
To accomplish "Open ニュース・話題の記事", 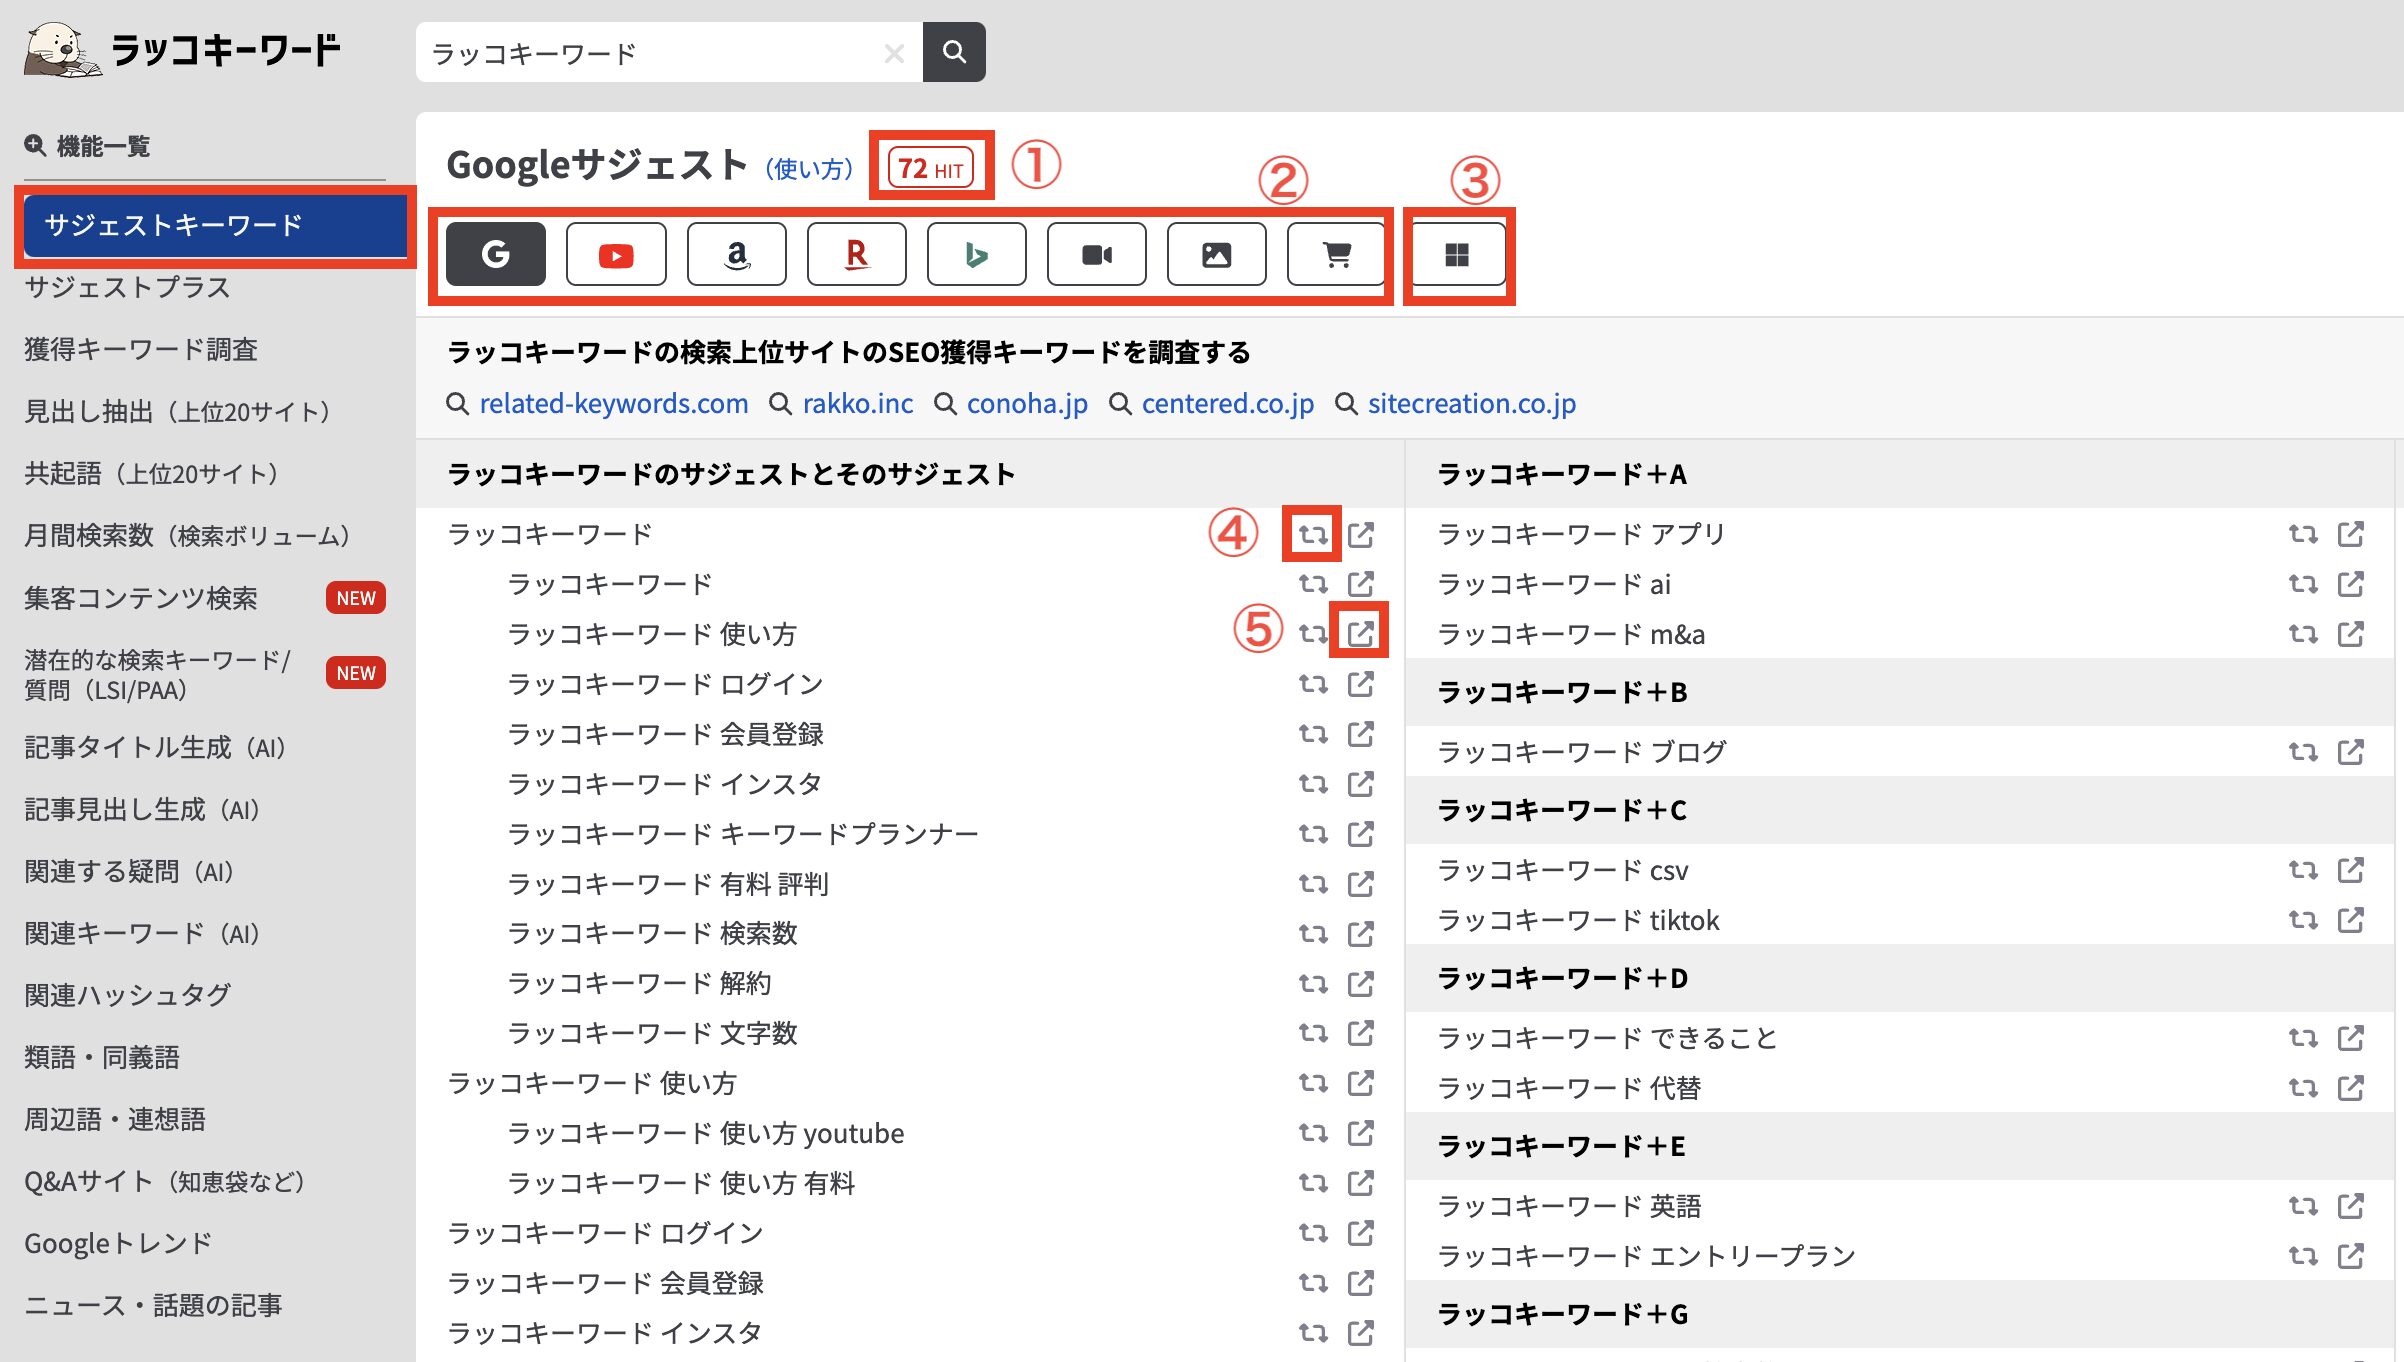I will pyautogui.click(x=153, y=1306).
